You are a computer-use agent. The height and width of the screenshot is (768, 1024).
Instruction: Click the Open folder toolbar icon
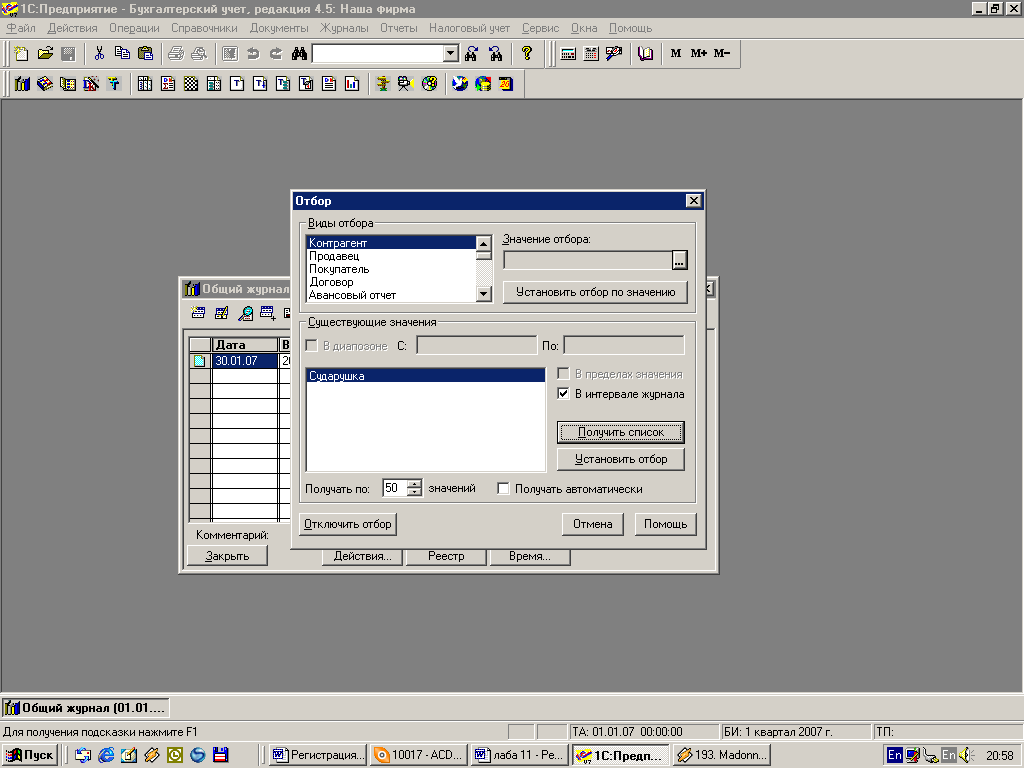pyautogui.click(x=45, y=54)
